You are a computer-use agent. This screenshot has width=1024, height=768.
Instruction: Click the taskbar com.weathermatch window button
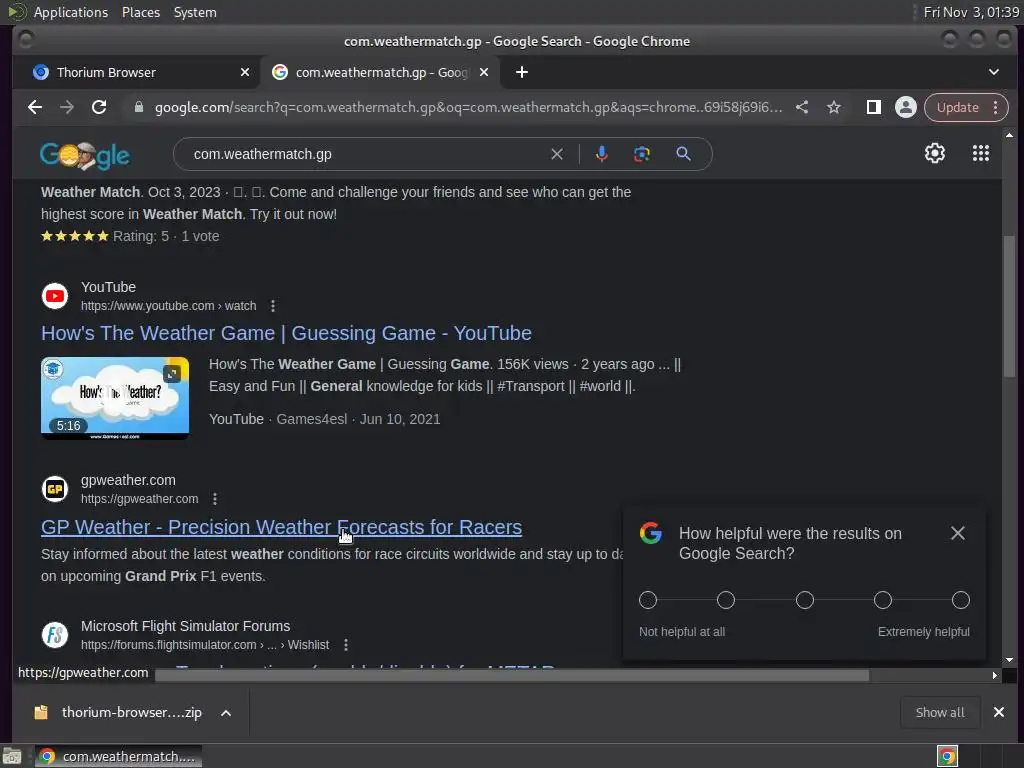tap(118, 756)
